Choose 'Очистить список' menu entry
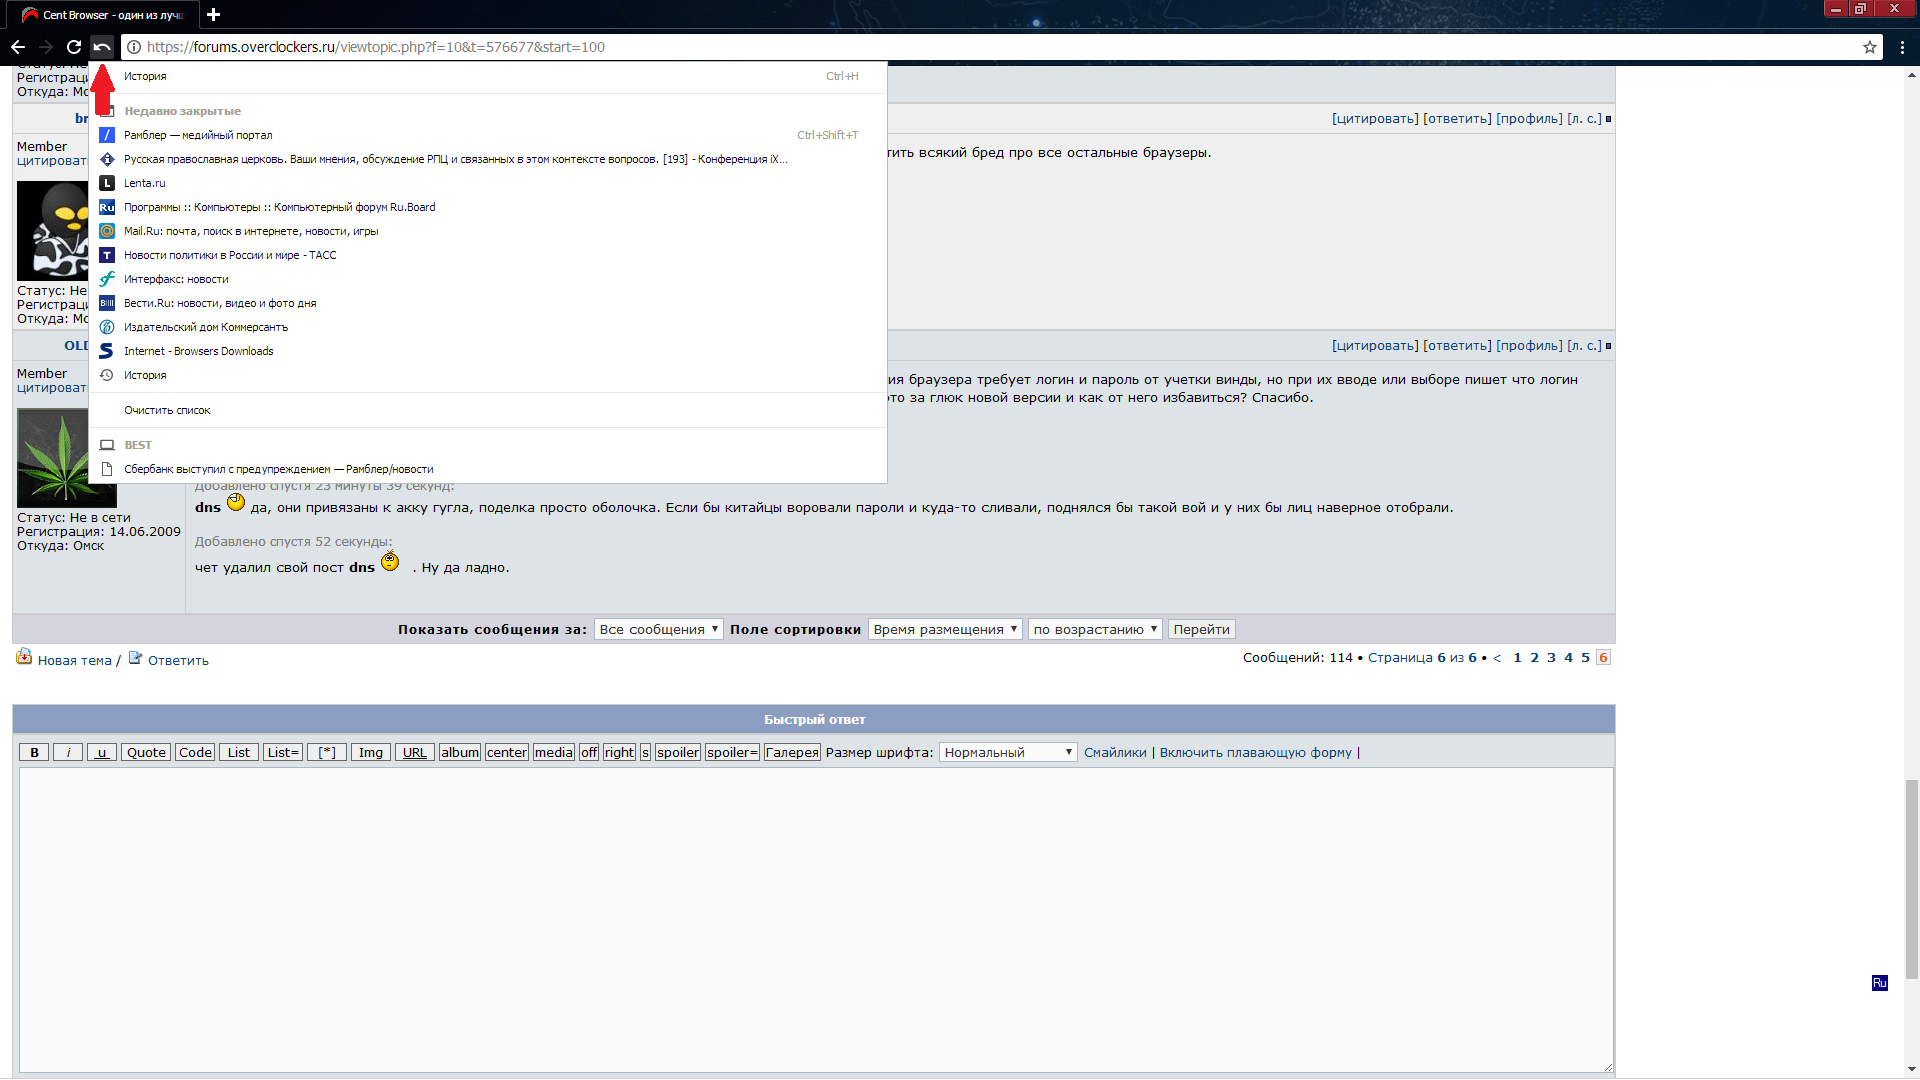 pos(167,410)
